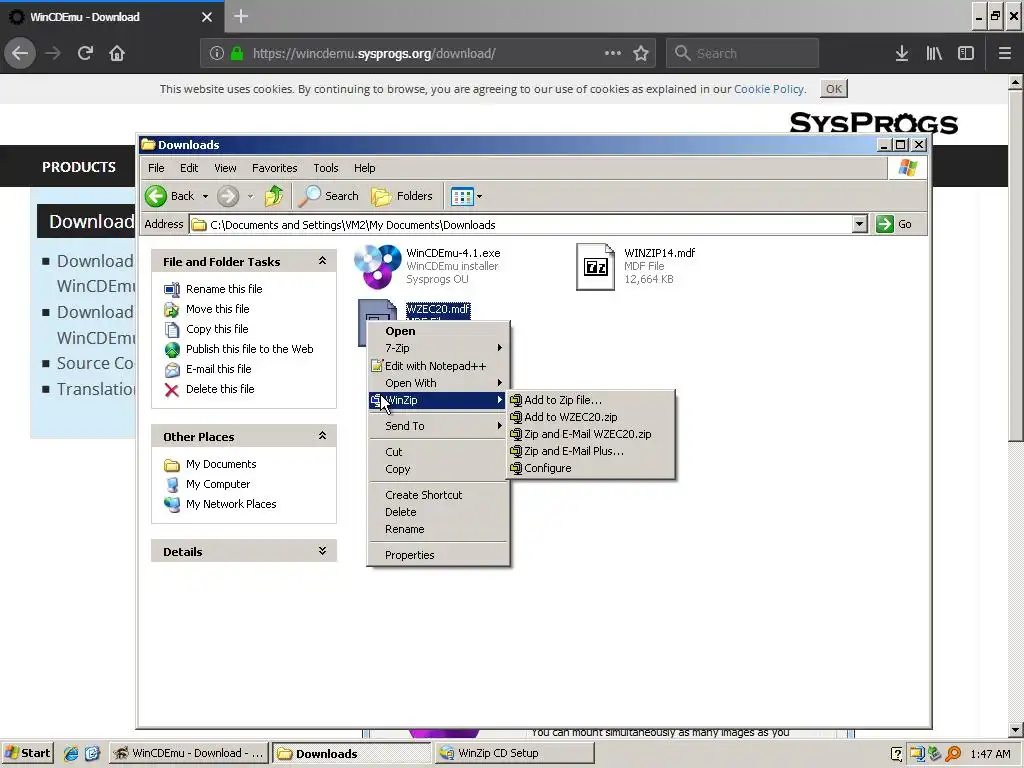Open new Firefox tab with plus icon
The width and height of the screenshot is (1024, 768).
[240, 16]
